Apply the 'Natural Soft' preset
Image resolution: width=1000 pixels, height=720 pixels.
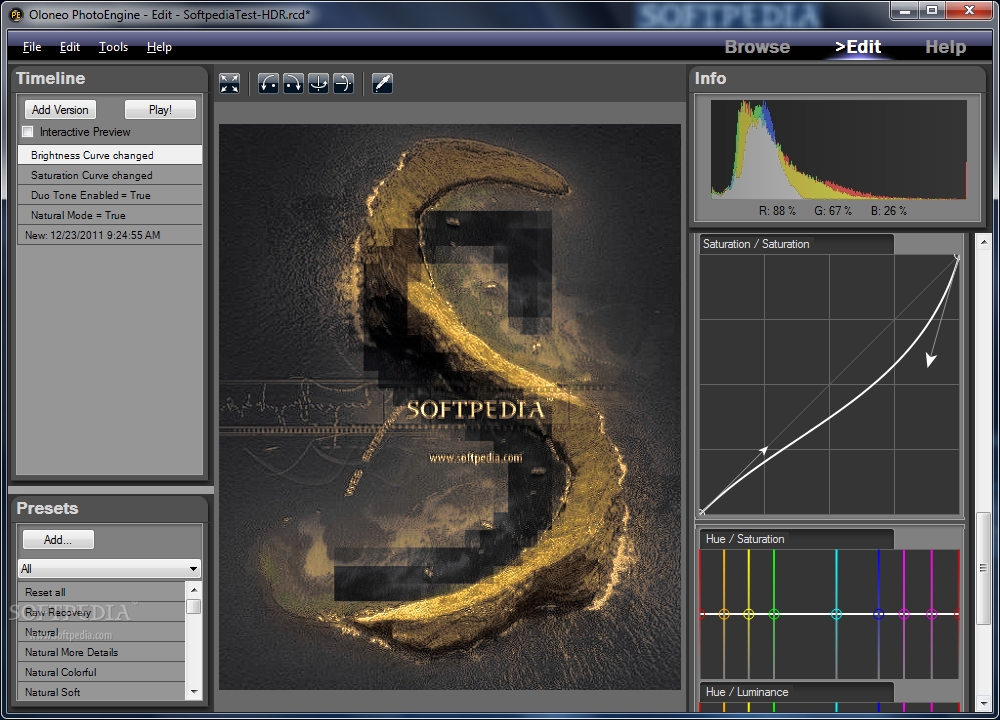(101, 691)
